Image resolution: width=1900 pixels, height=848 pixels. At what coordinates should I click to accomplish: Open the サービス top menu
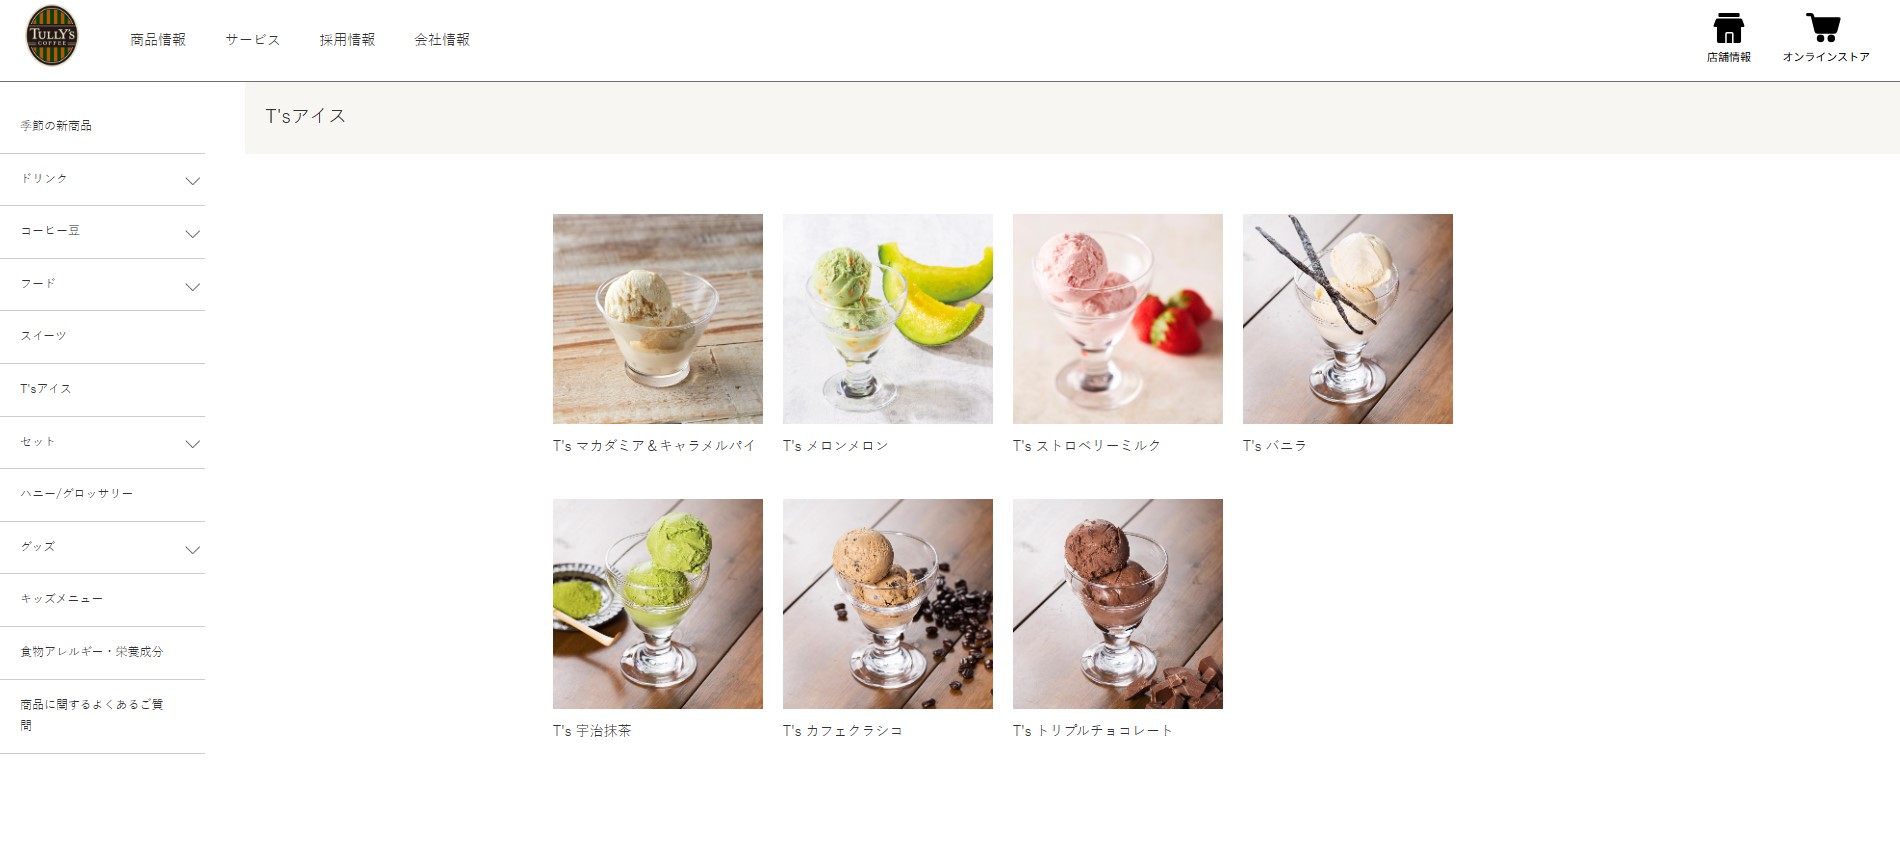pyautogui.click(x=253, y=40)
